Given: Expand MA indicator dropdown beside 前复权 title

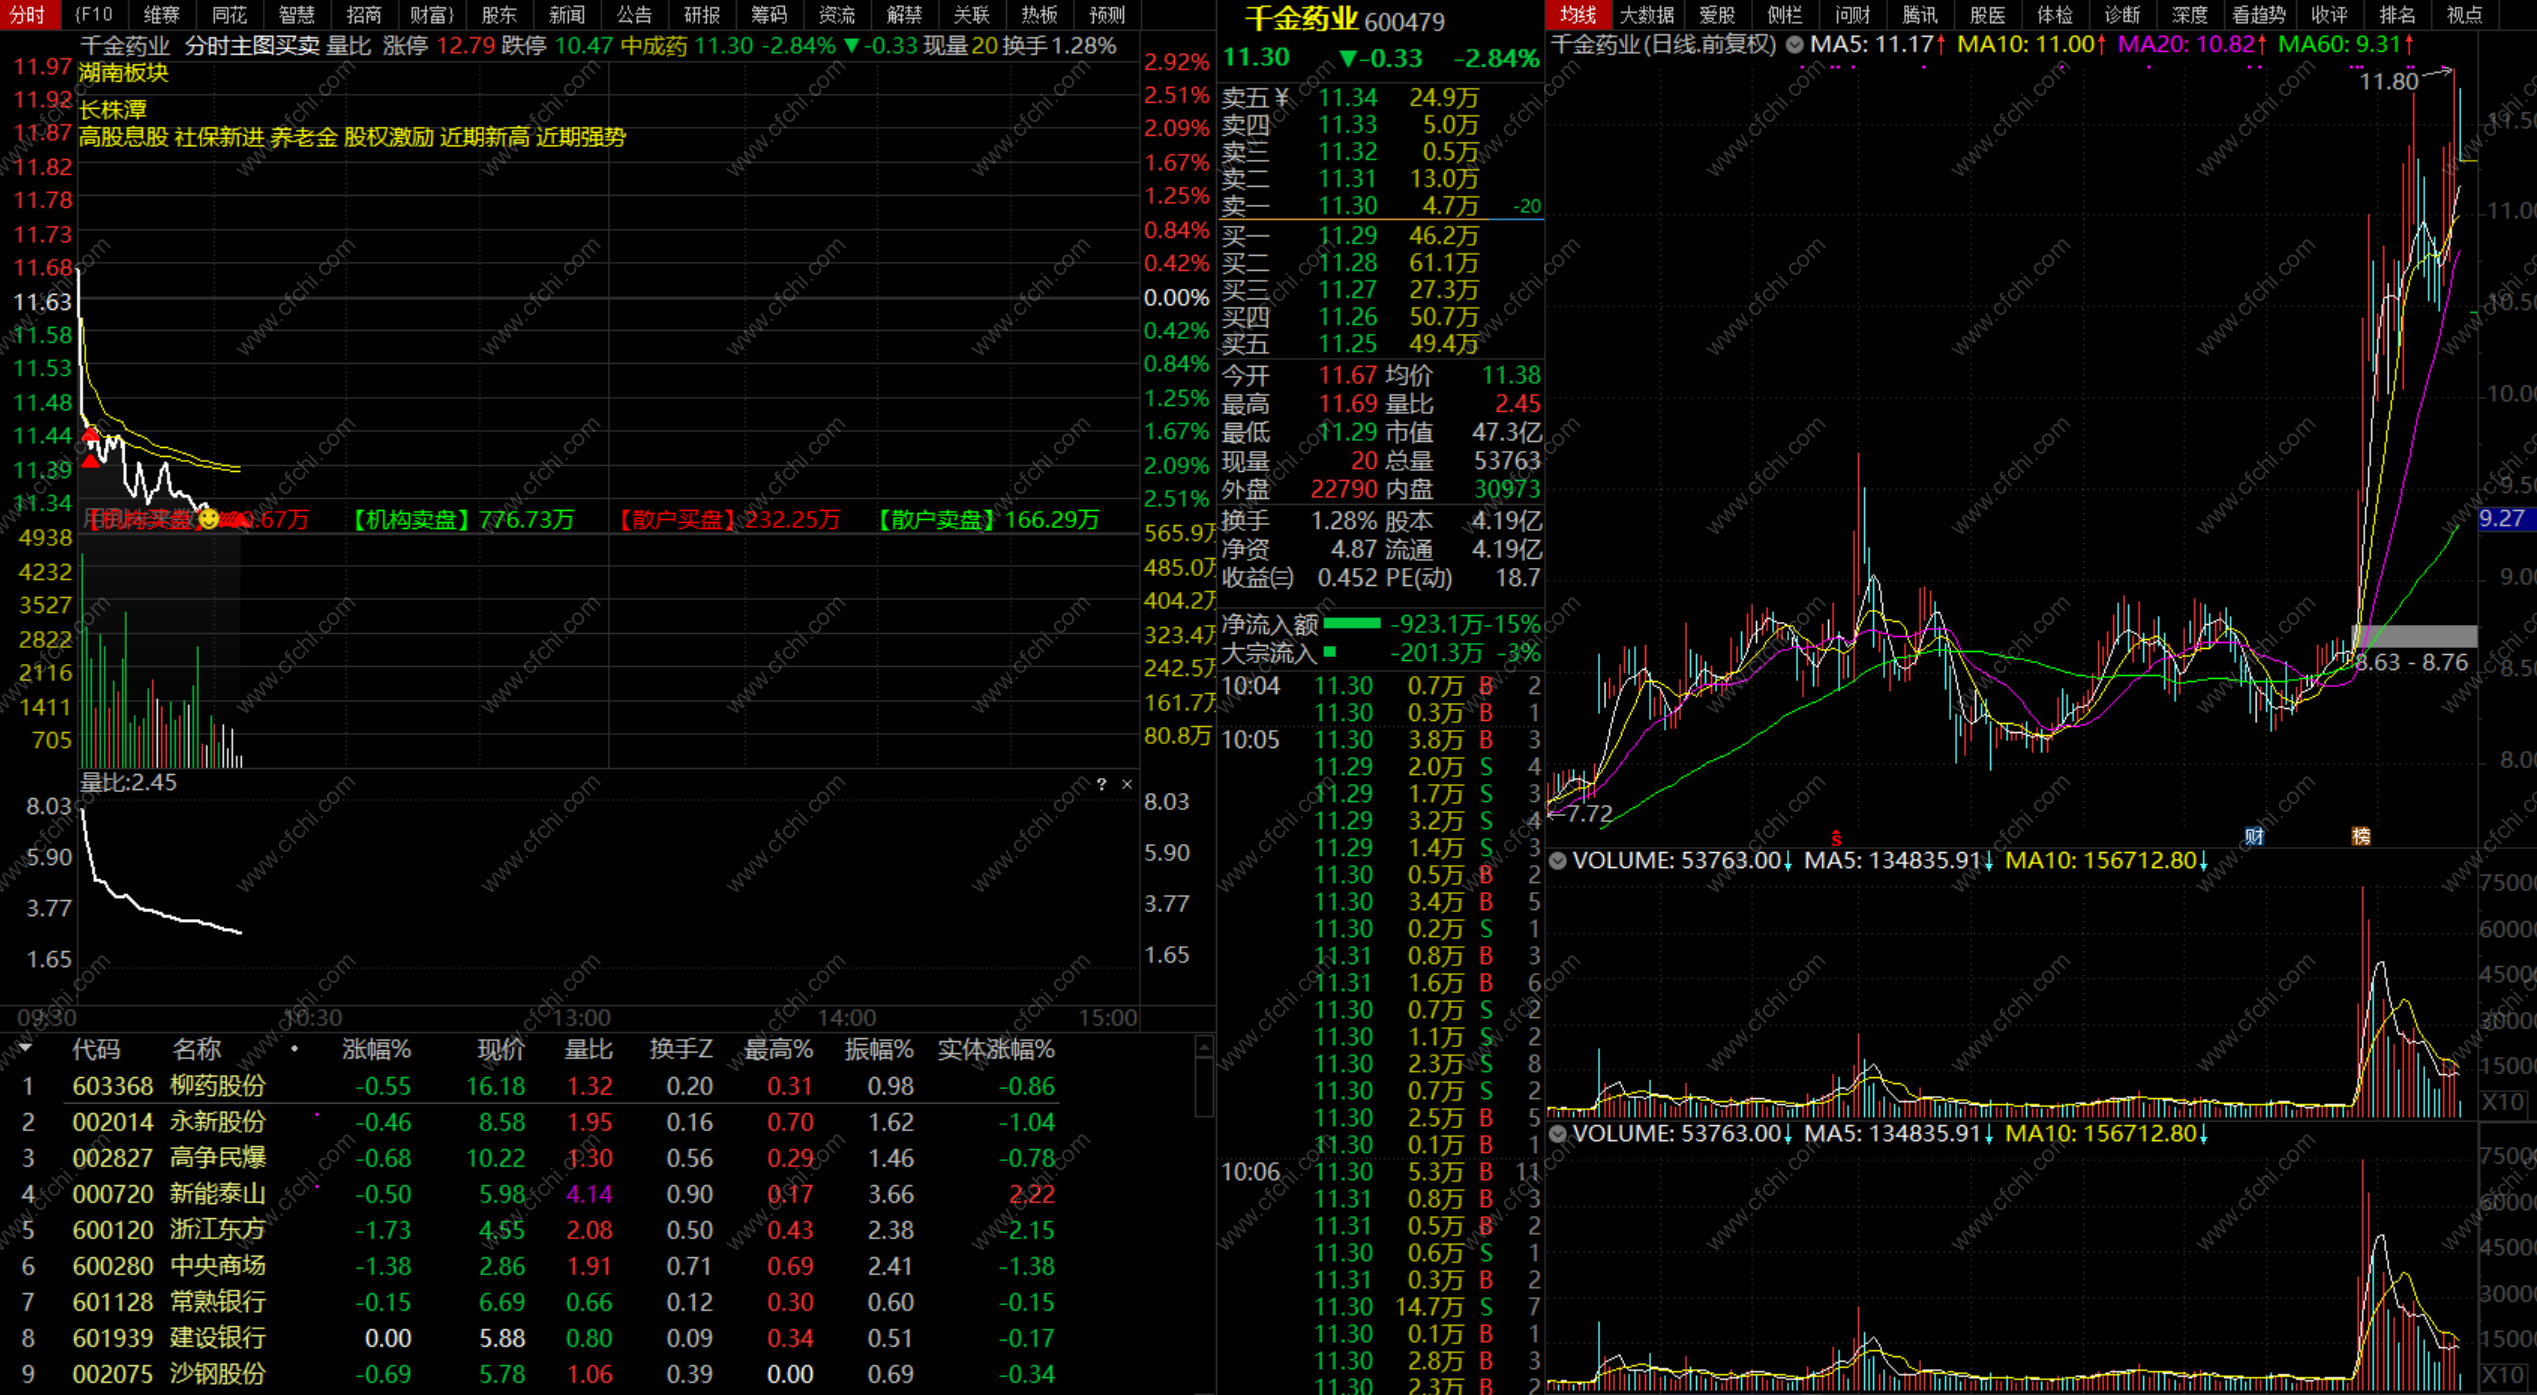Looking at the screenshot, I should pyautogui.click(x=1795, y=44).
